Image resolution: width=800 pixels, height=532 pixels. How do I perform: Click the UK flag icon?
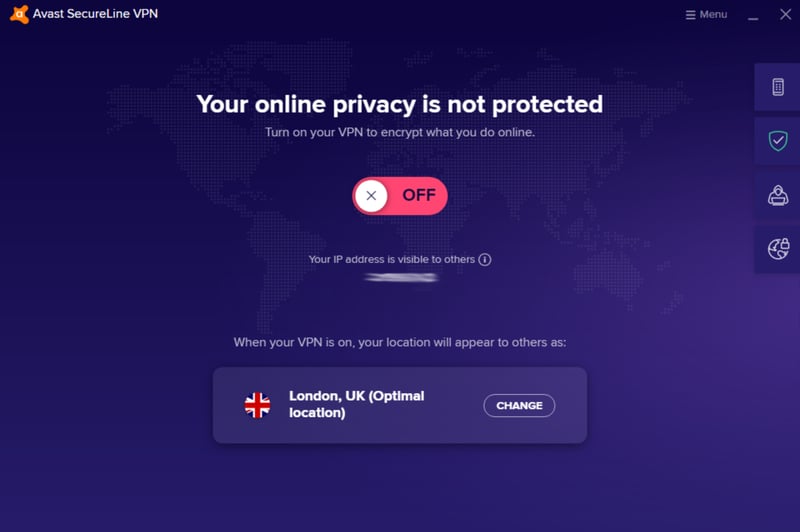(257, 406)
